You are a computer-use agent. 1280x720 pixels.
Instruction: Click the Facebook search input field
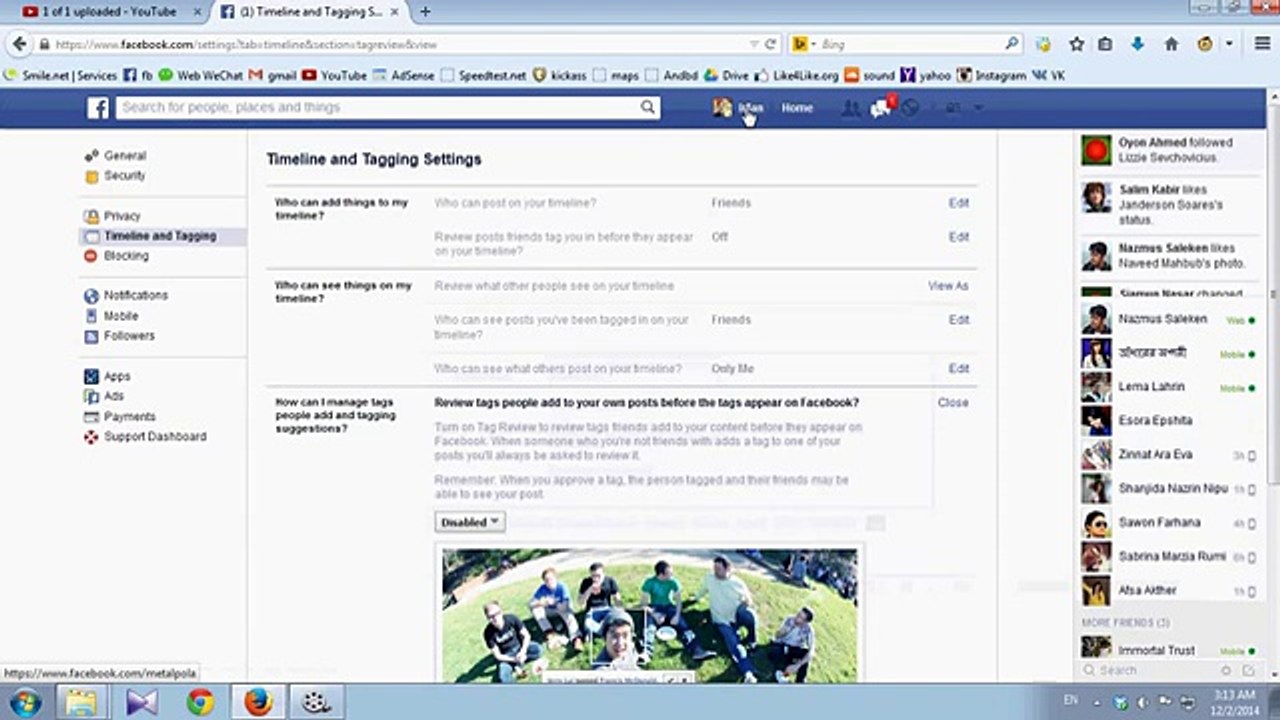tap(377, 108)
